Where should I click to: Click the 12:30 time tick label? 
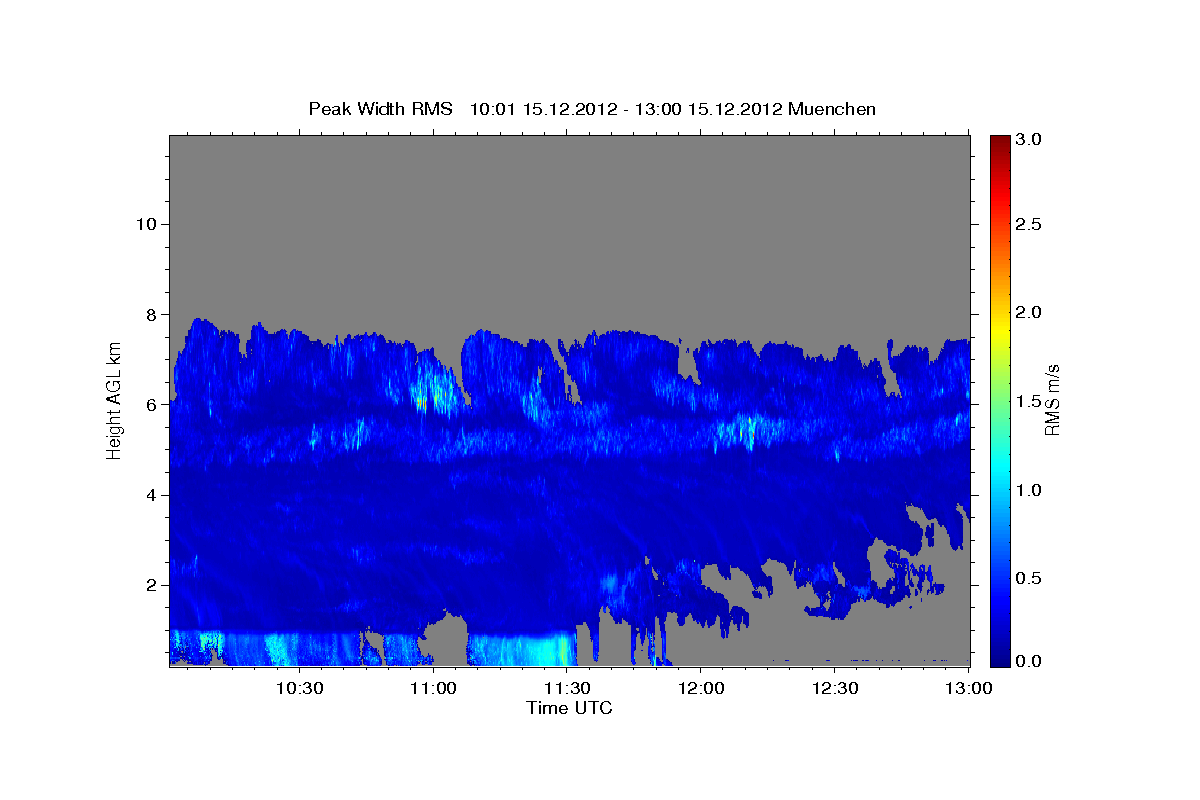click(x=835, y=688)
